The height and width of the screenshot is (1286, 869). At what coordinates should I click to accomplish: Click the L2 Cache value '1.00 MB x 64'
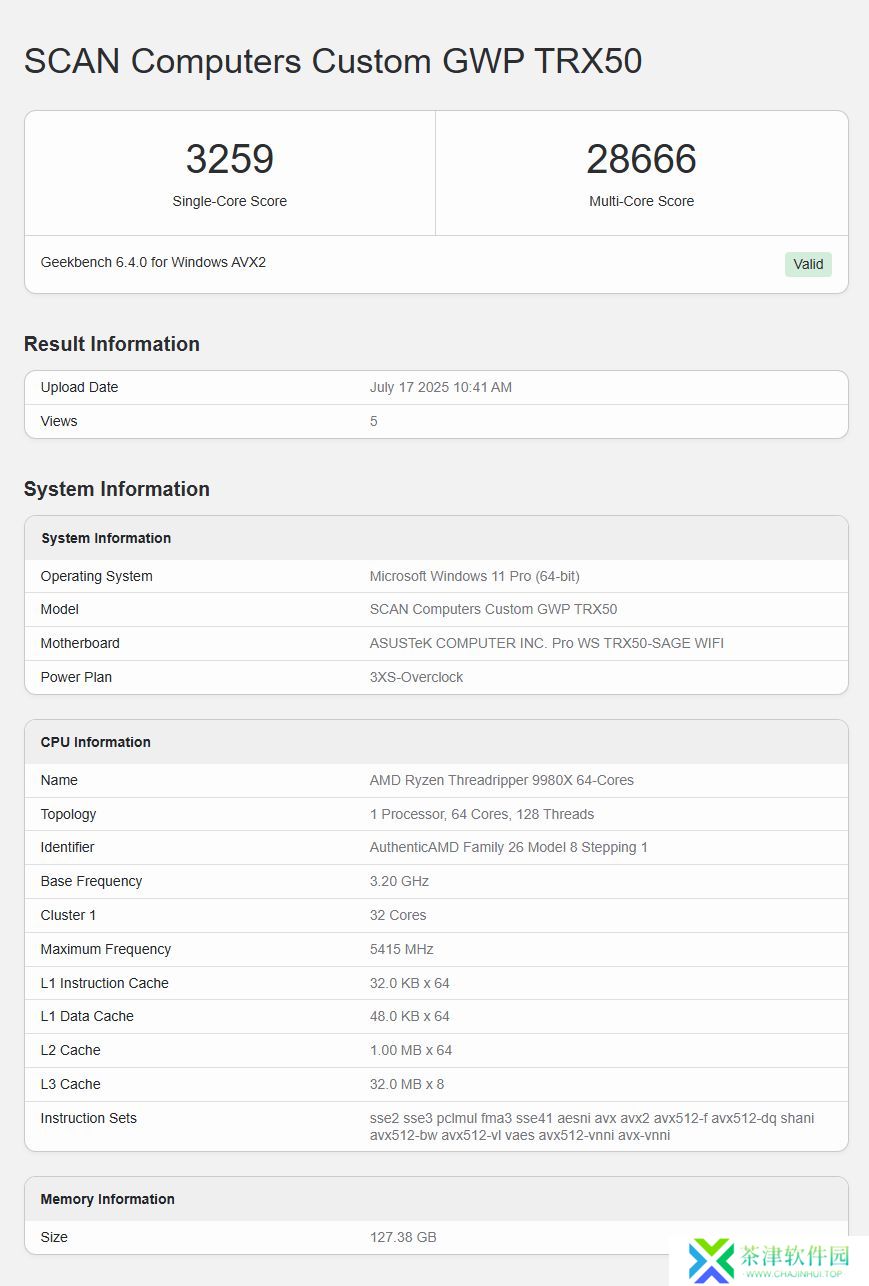tap(411, 1050)
